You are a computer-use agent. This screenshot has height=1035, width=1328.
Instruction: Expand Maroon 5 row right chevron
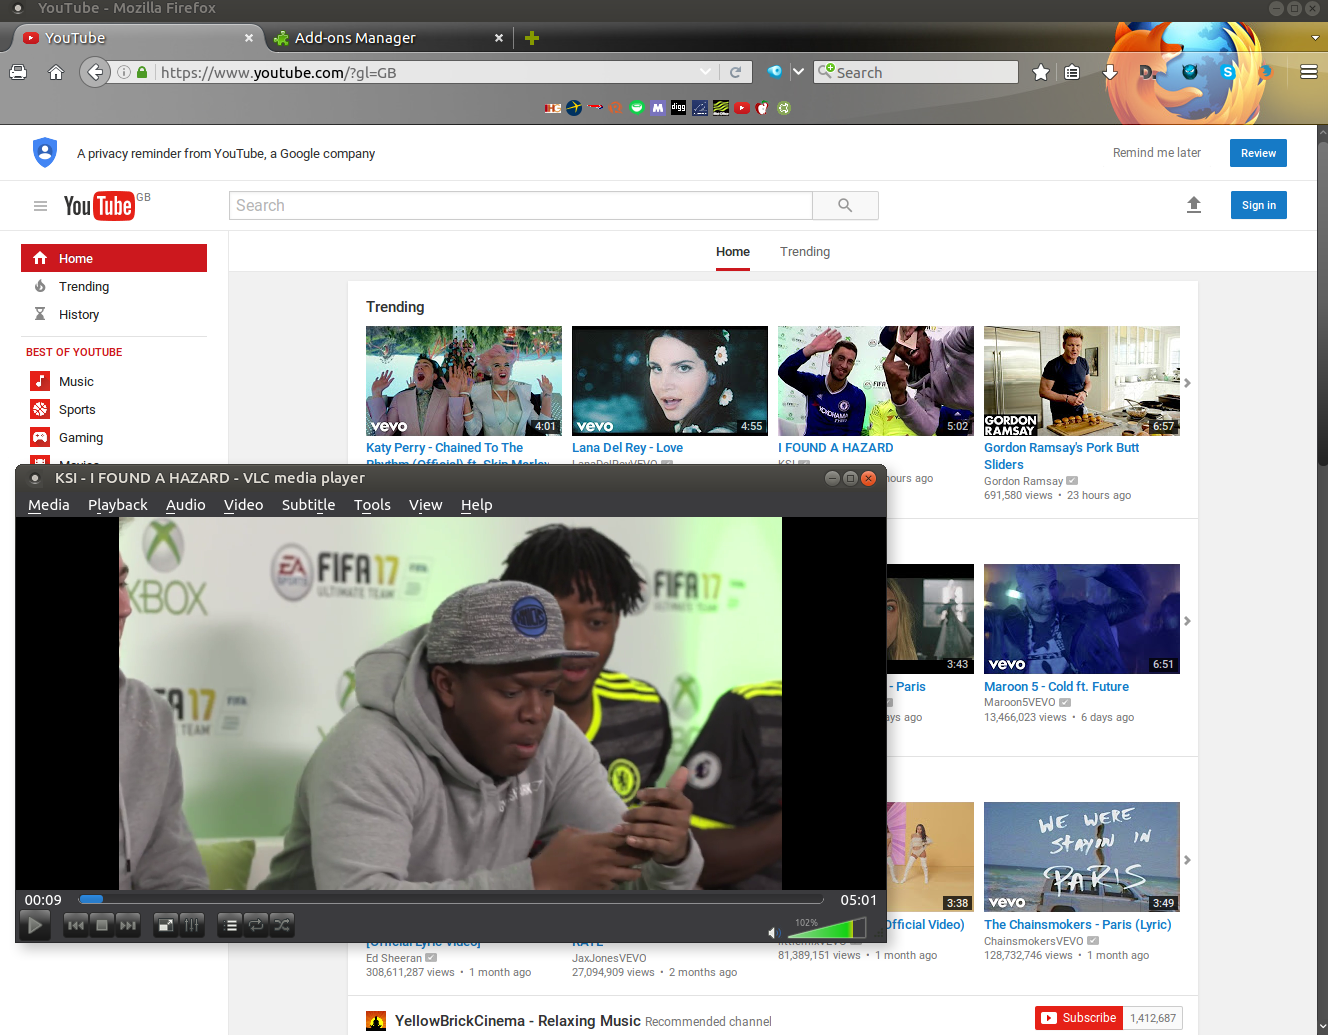[x=1187, y=621]
